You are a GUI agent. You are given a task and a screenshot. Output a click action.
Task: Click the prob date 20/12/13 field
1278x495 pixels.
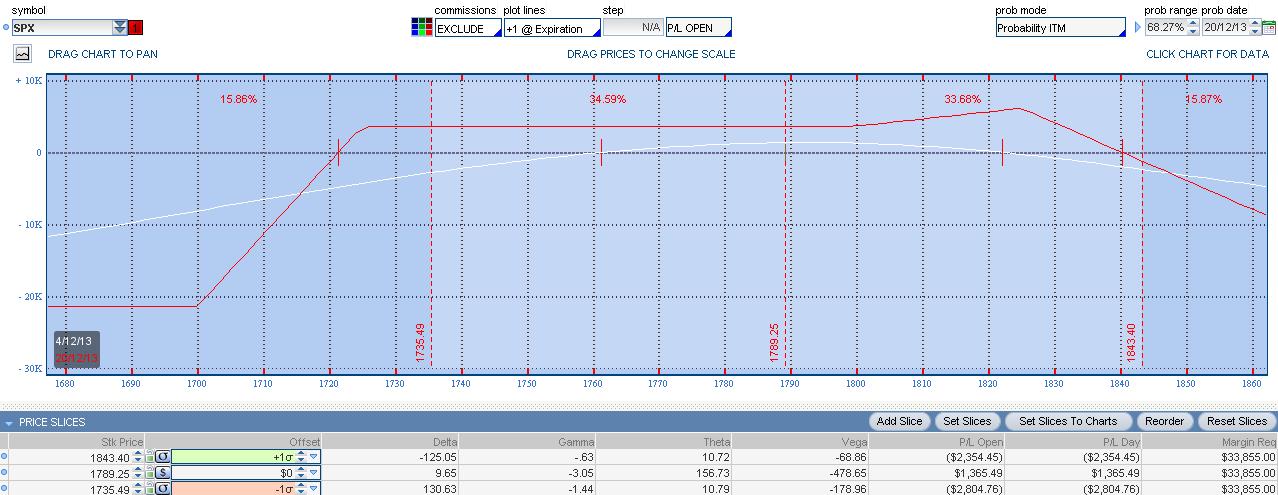1226,28
